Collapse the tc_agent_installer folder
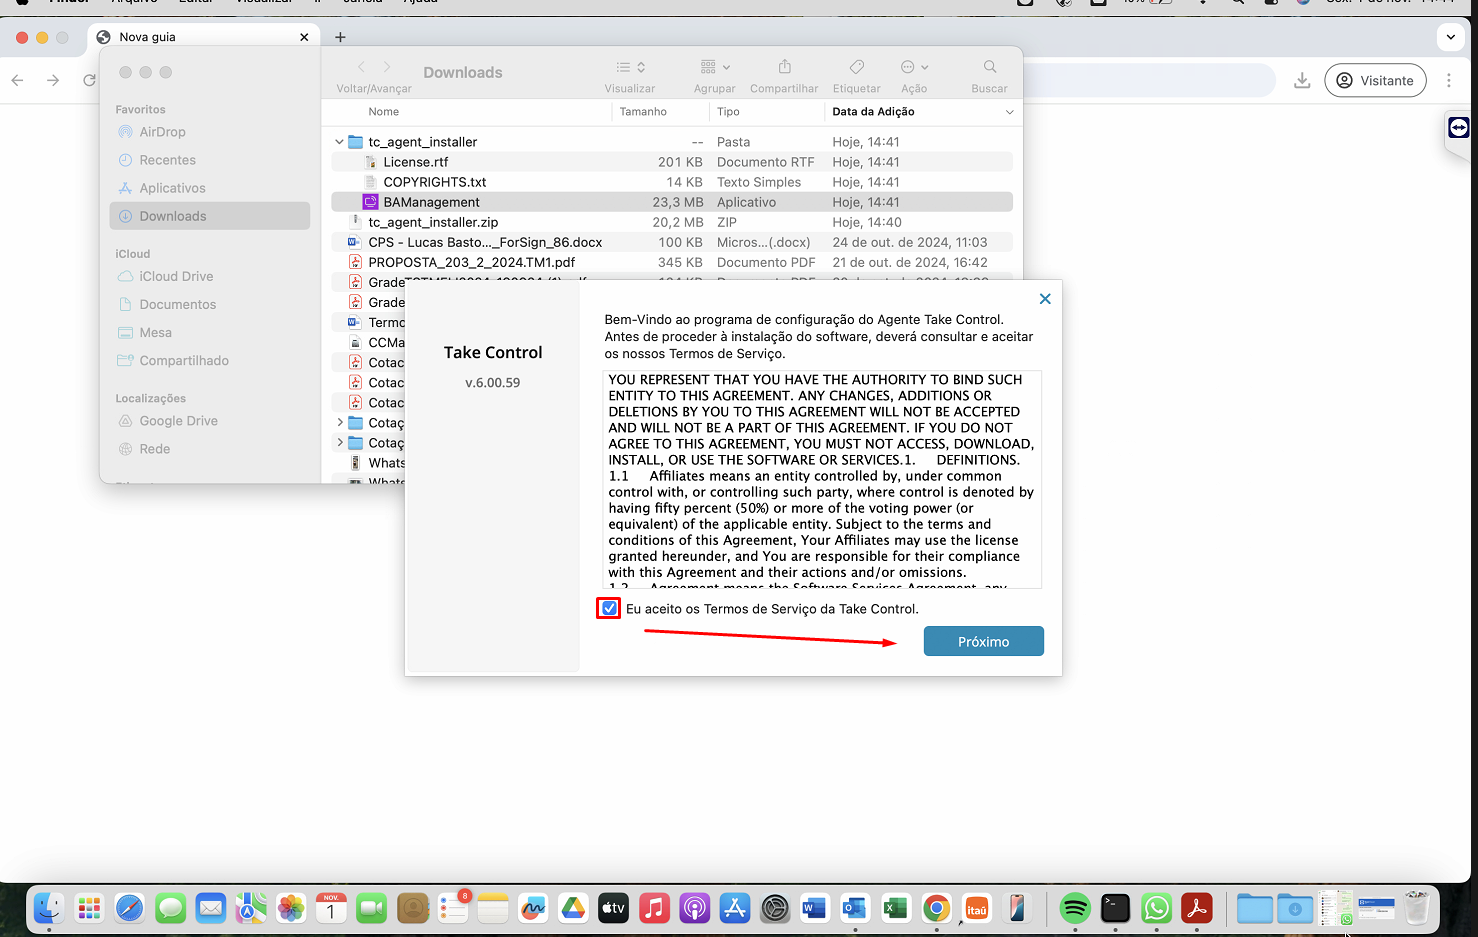Image resolution: width=1478 pixels, height=937 pixels. [x=340, y=142]
